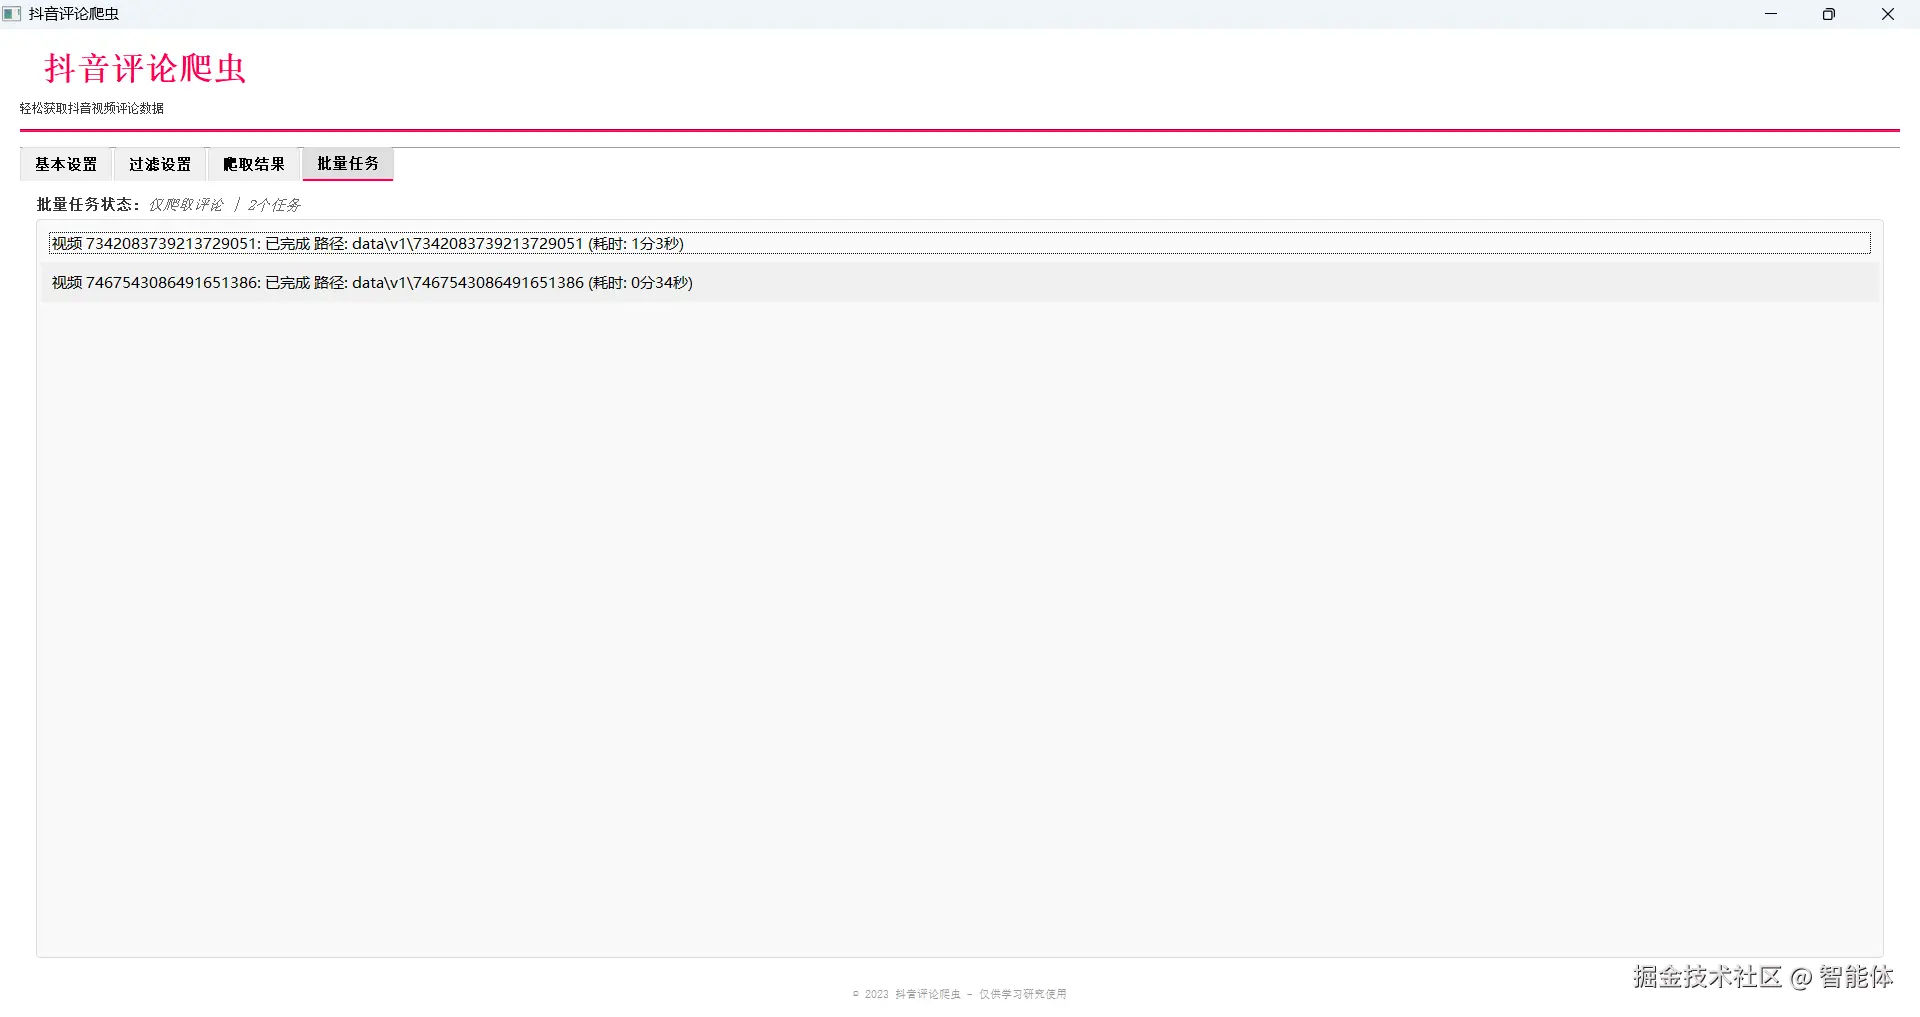Switch to the 基本设置 tab
This screenshot has height=1017, width=1920.
pos(66,164)
